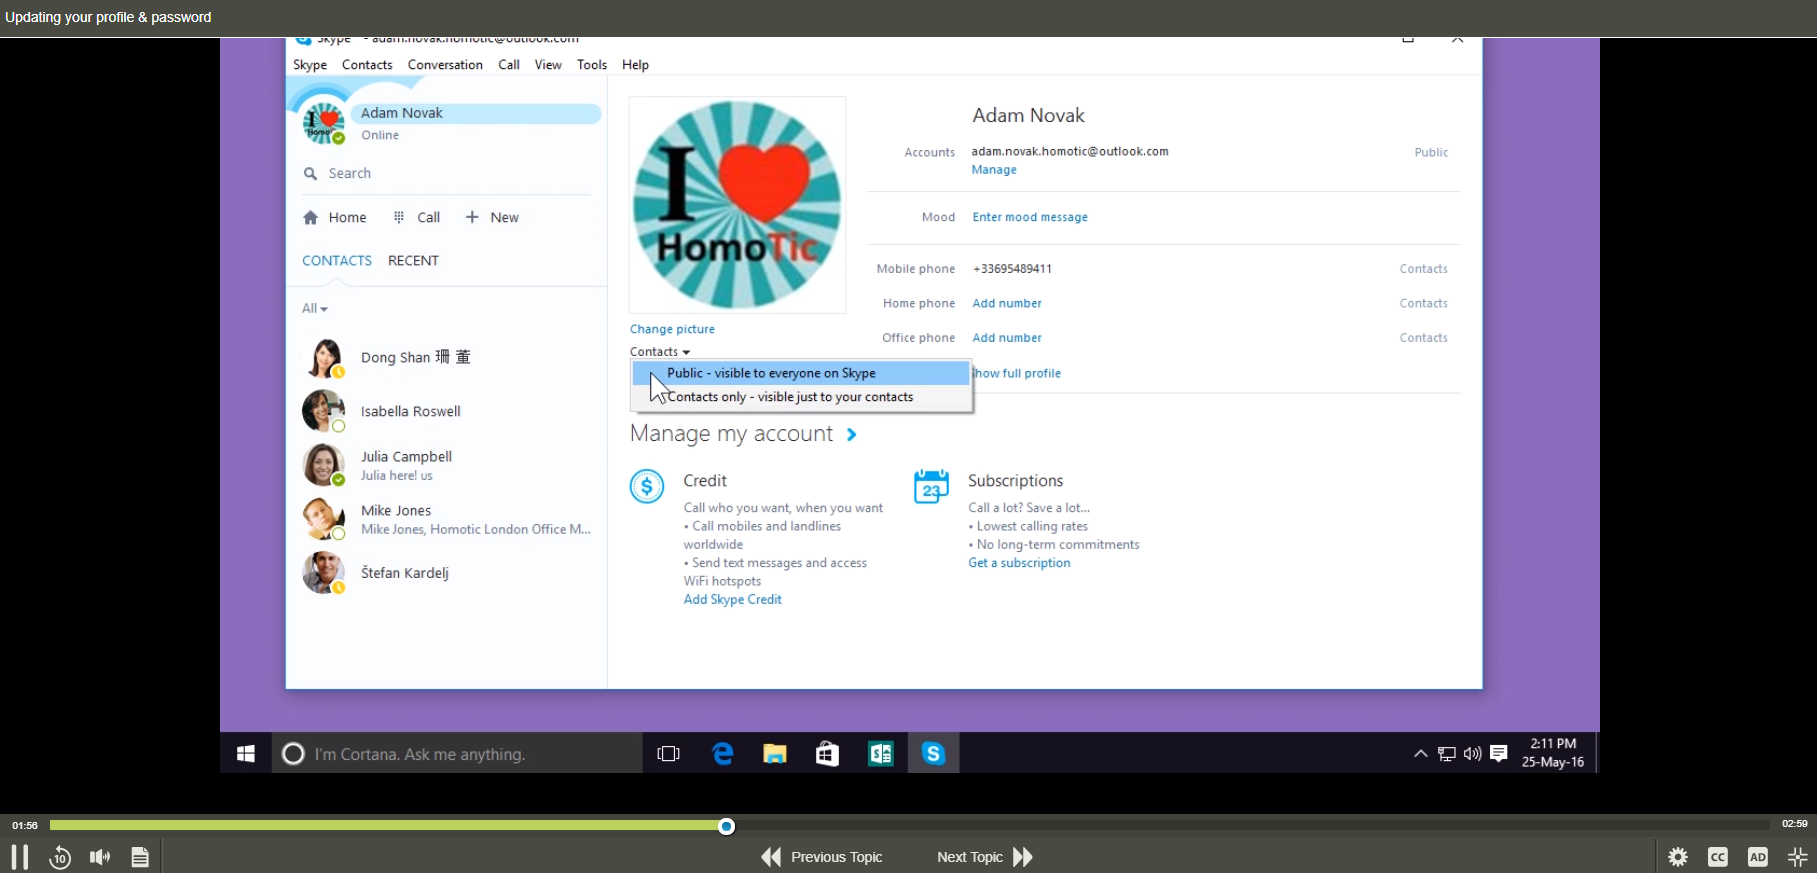
Task: Open File Explorer from taskbar
Action: (775, 754)
